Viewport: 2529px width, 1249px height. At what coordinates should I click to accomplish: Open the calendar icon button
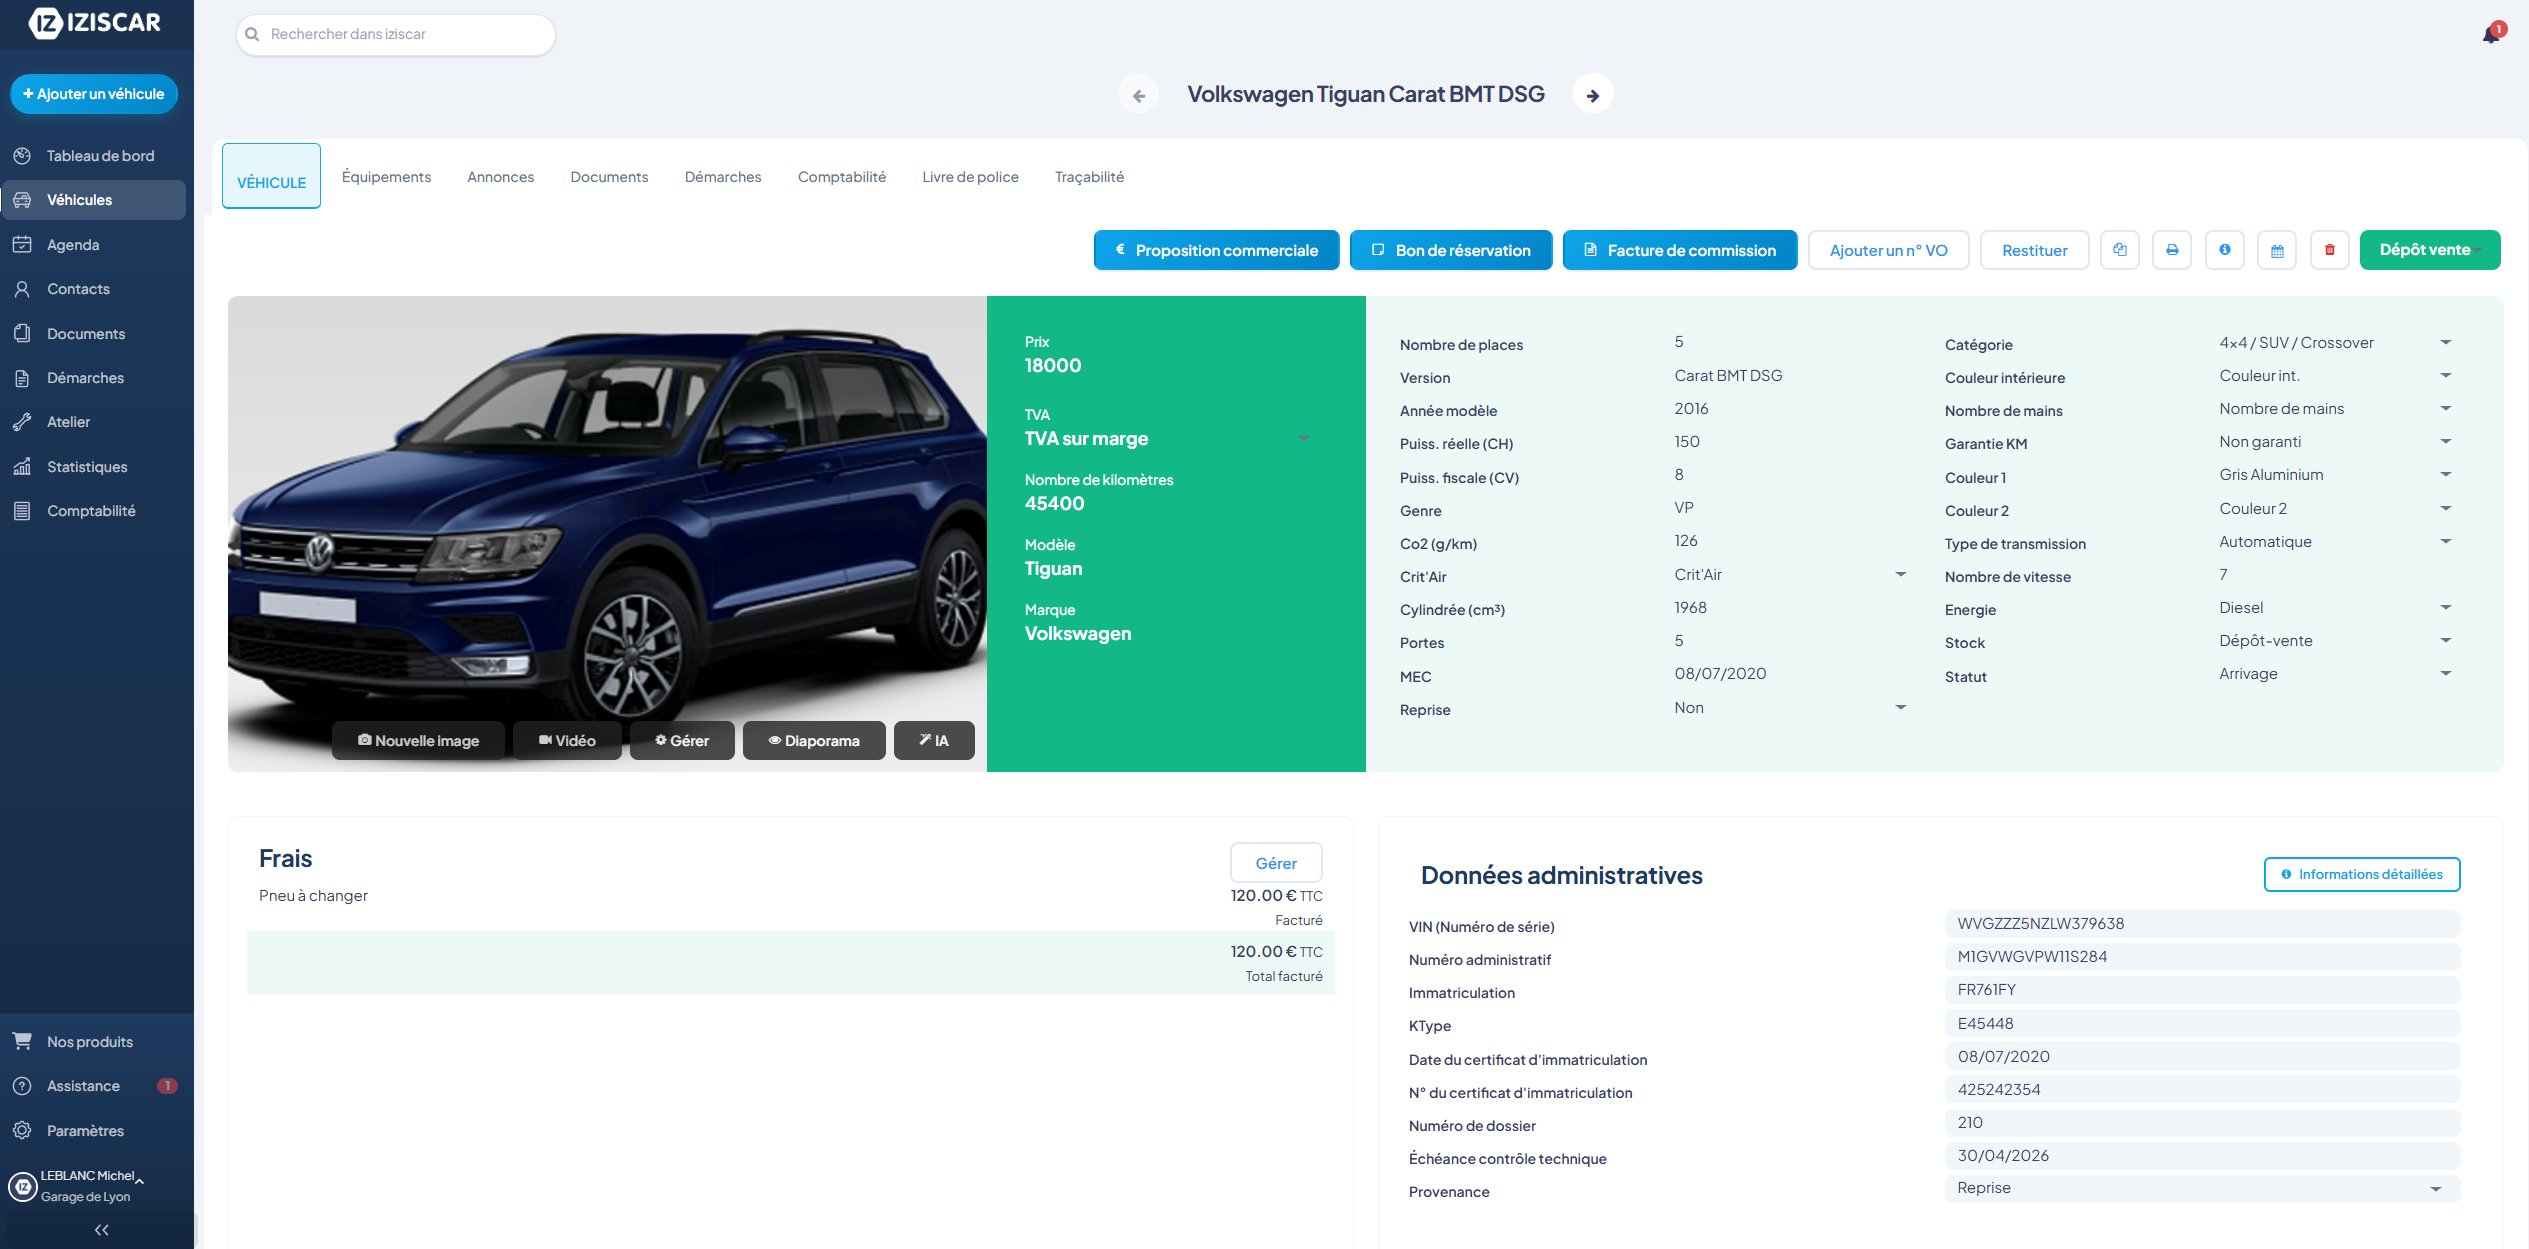(x=2277, y=250)
